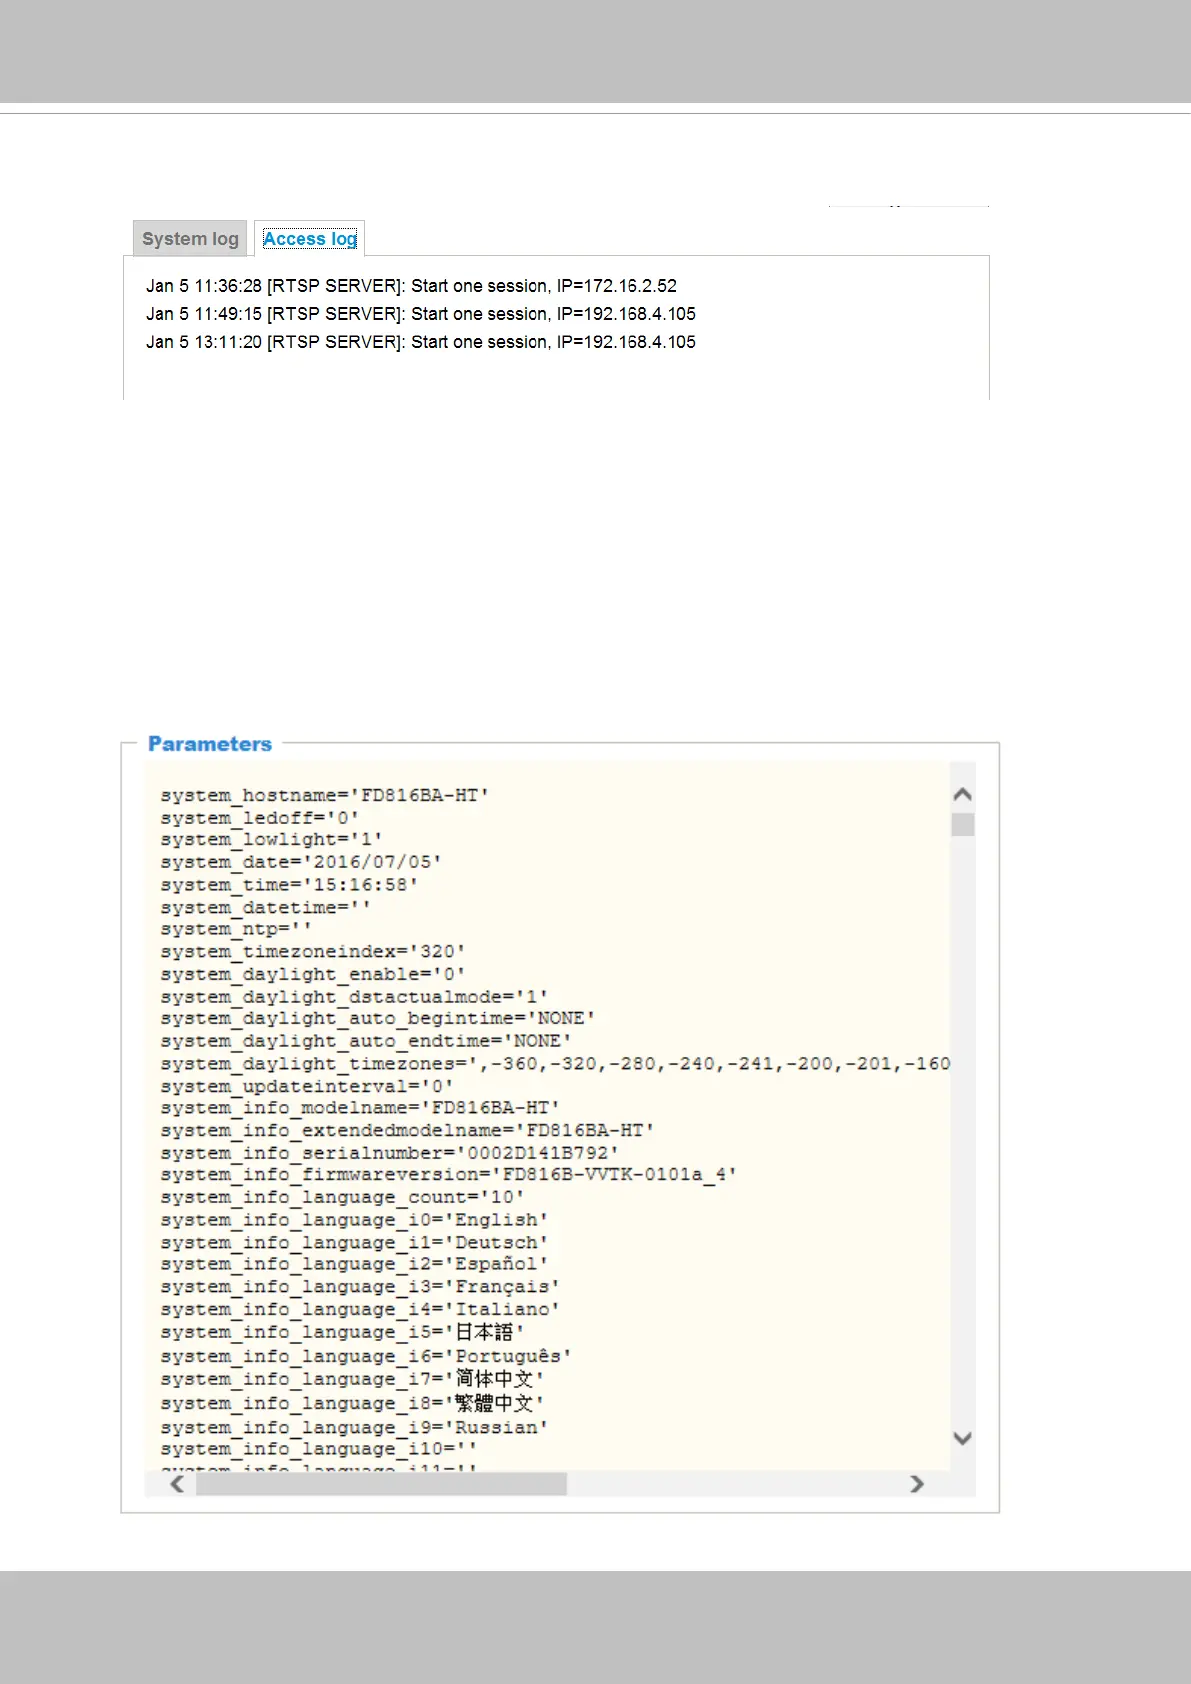Click the system_daylight_auto_begintime='NONE' line
Screen dimensions: 1191x1684
(x=378, y=1019)
